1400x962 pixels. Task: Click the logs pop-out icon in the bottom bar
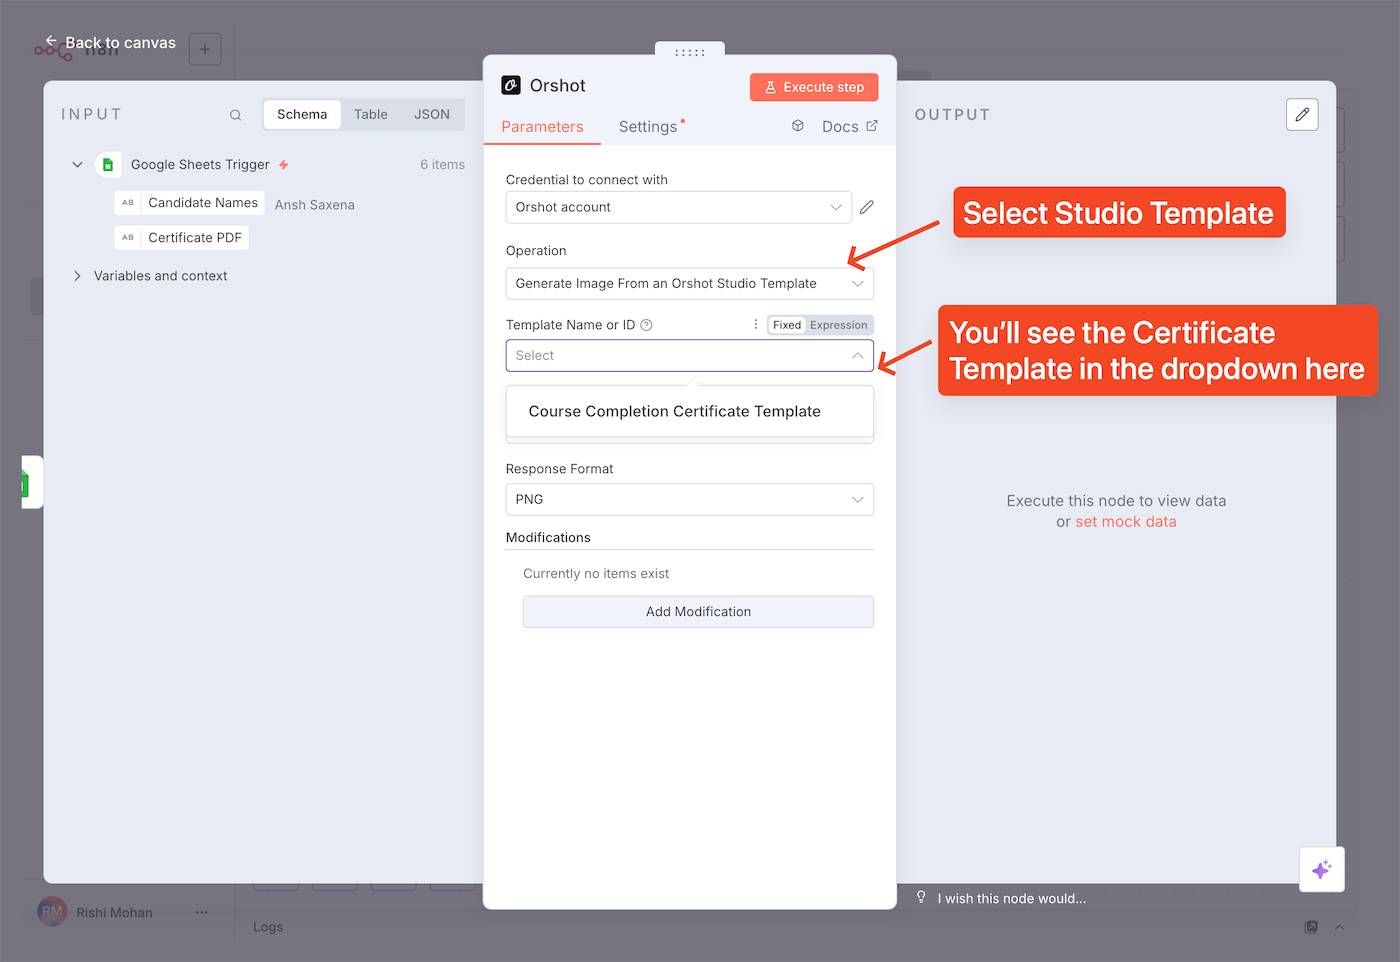click(x=1311, y=927)
